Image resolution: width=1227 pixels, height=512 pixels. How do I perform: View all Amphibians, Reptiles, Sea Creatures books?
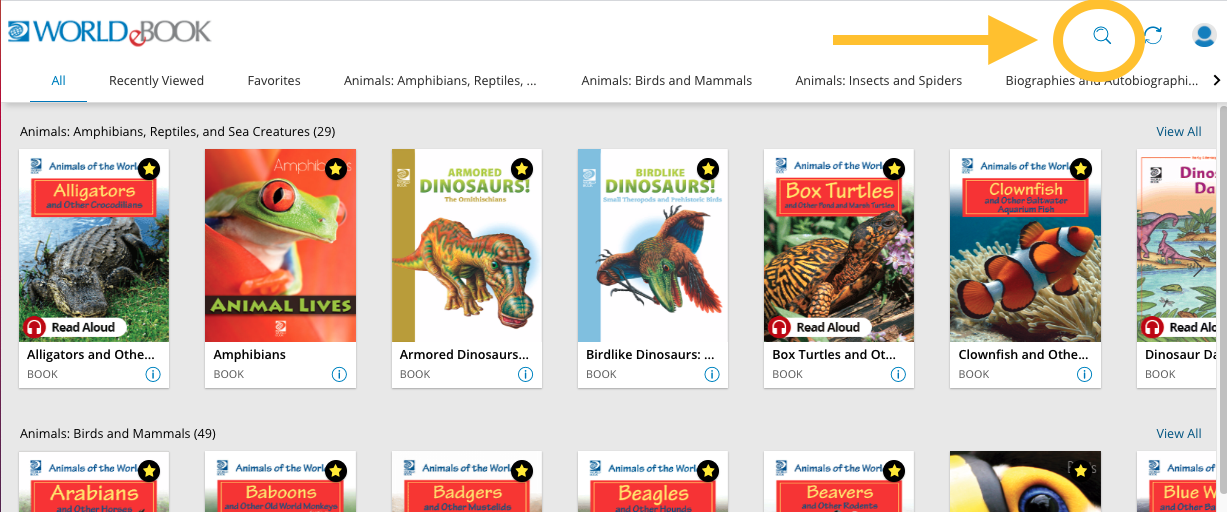[x=1179, y=132]
